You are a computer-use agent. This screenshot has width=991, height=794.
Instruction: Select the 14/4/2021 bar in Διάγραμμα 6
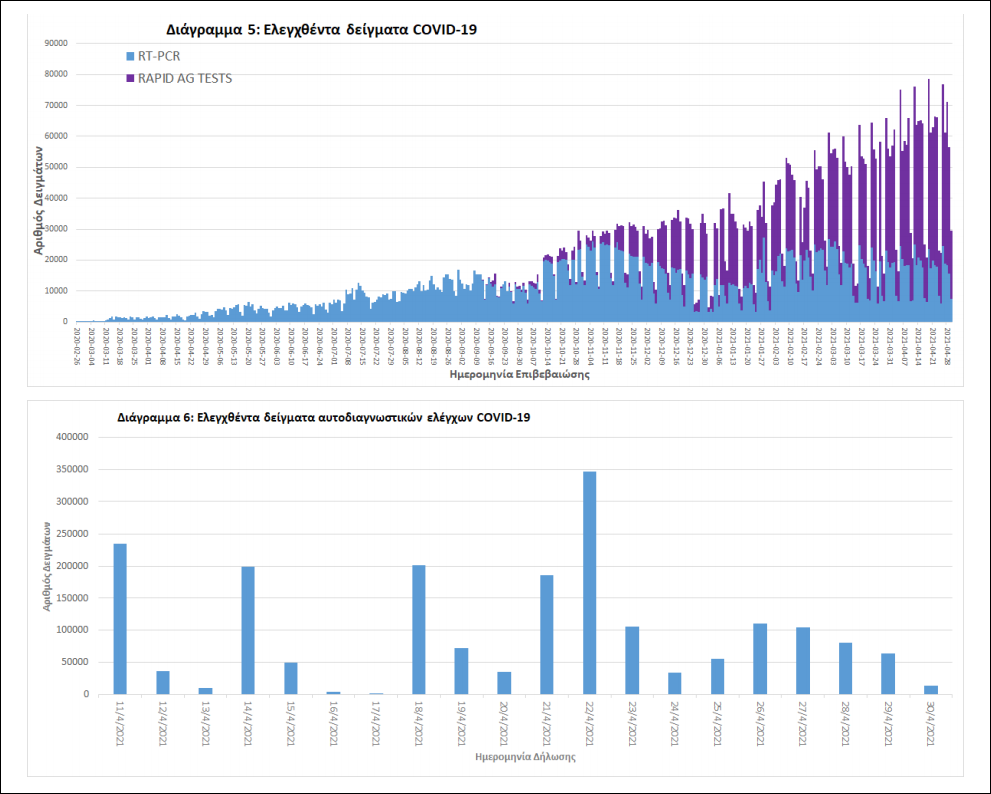click(248, 630)
